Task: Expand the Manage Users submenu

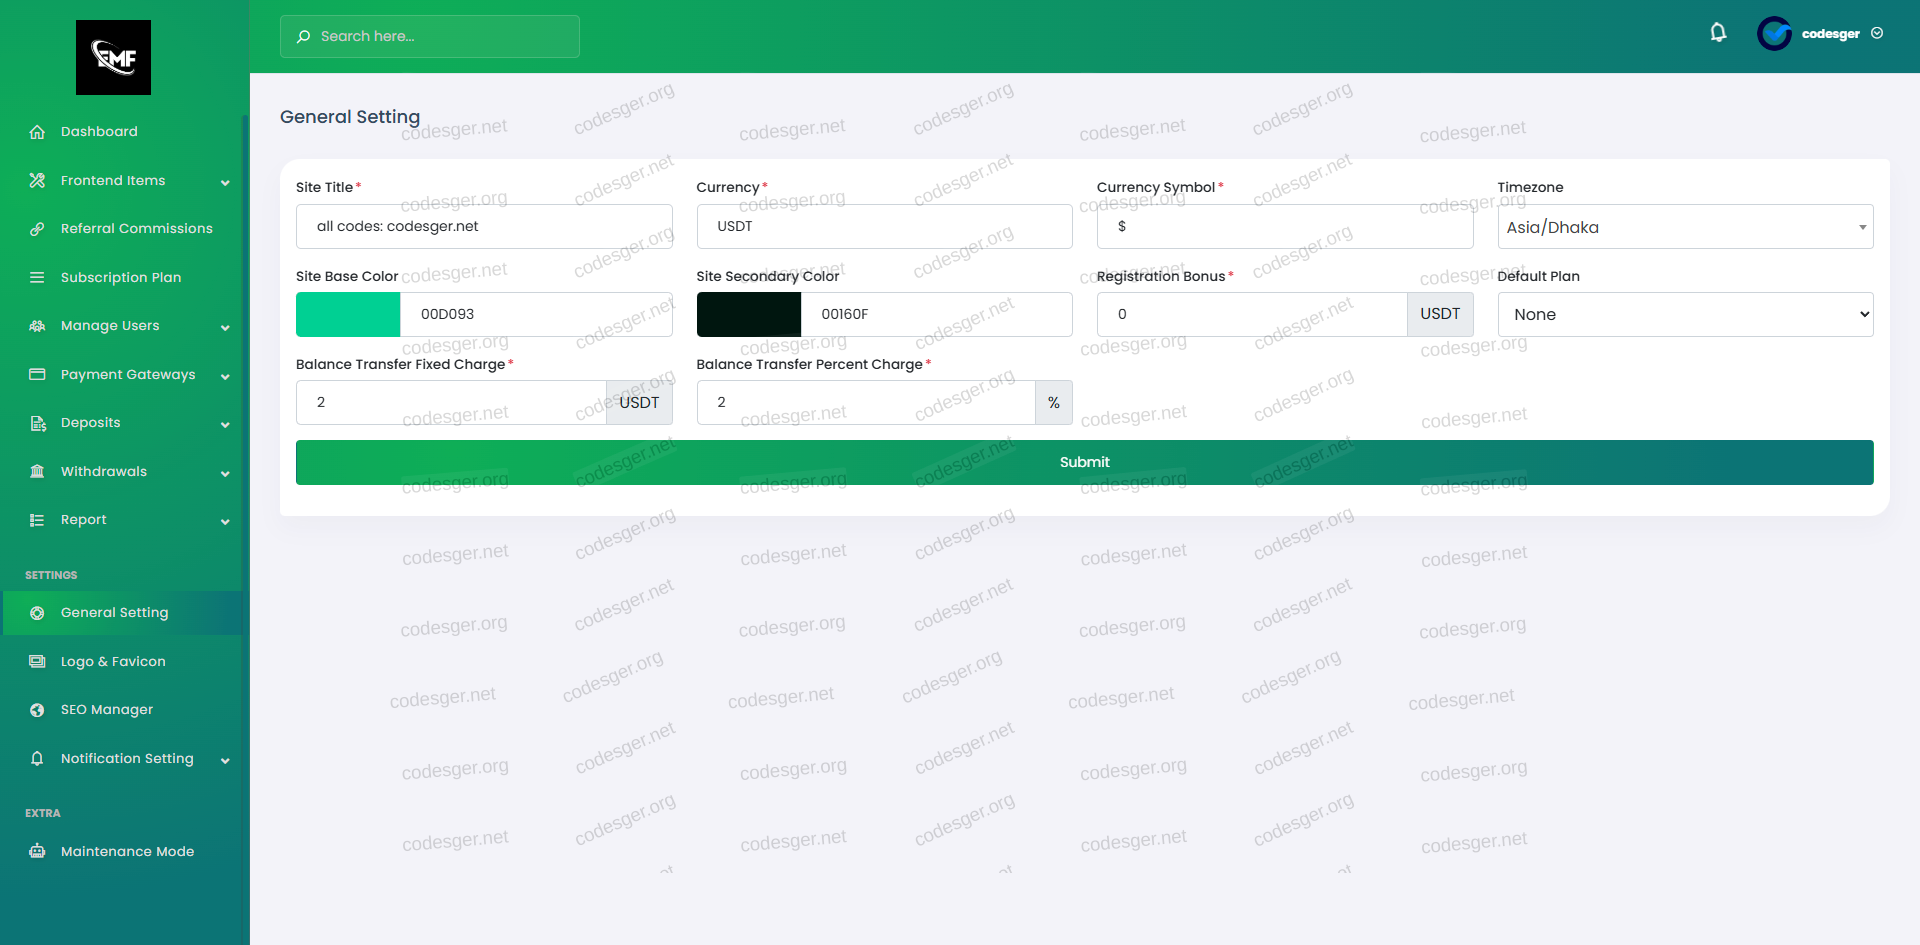Action: [x=225, y=327]
